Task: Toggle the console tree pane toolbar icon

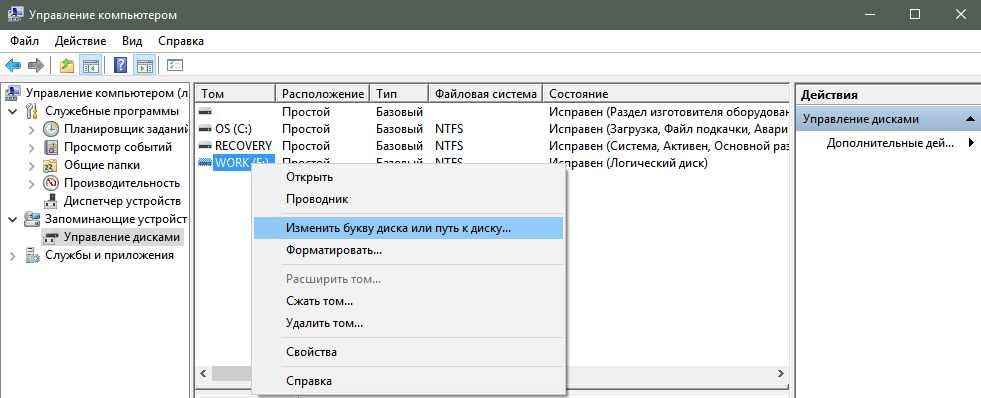Action: pos(91,65)
